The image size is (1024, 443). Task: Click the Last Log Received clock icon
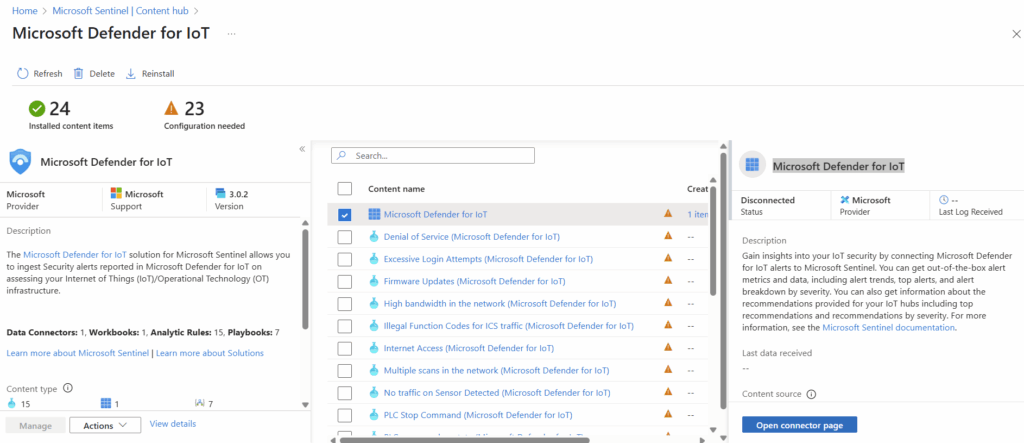point(943,200)
